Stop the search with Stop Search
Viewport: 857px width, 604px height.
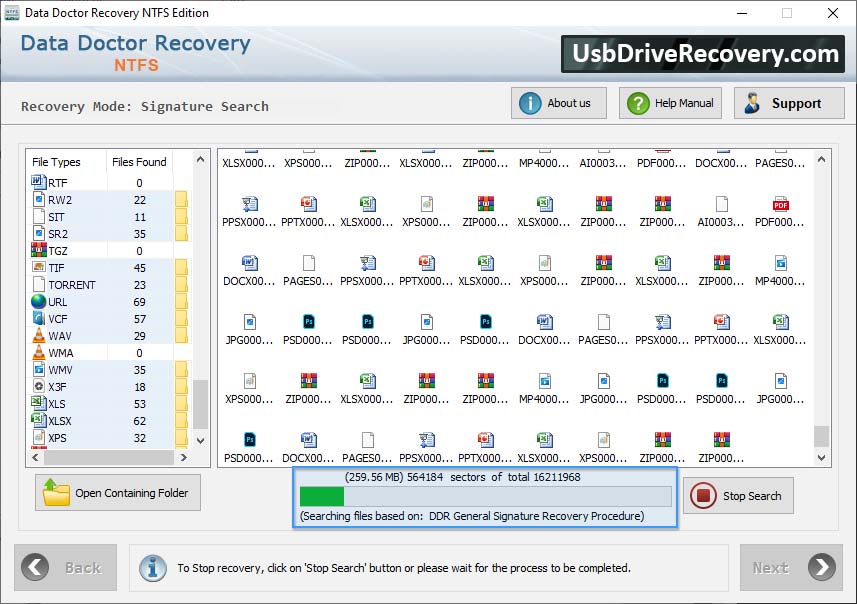pos(738,496)
